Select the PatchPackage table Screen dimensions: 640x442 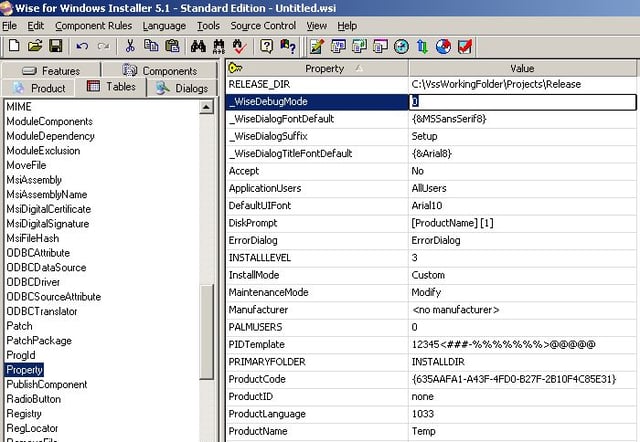39,340
